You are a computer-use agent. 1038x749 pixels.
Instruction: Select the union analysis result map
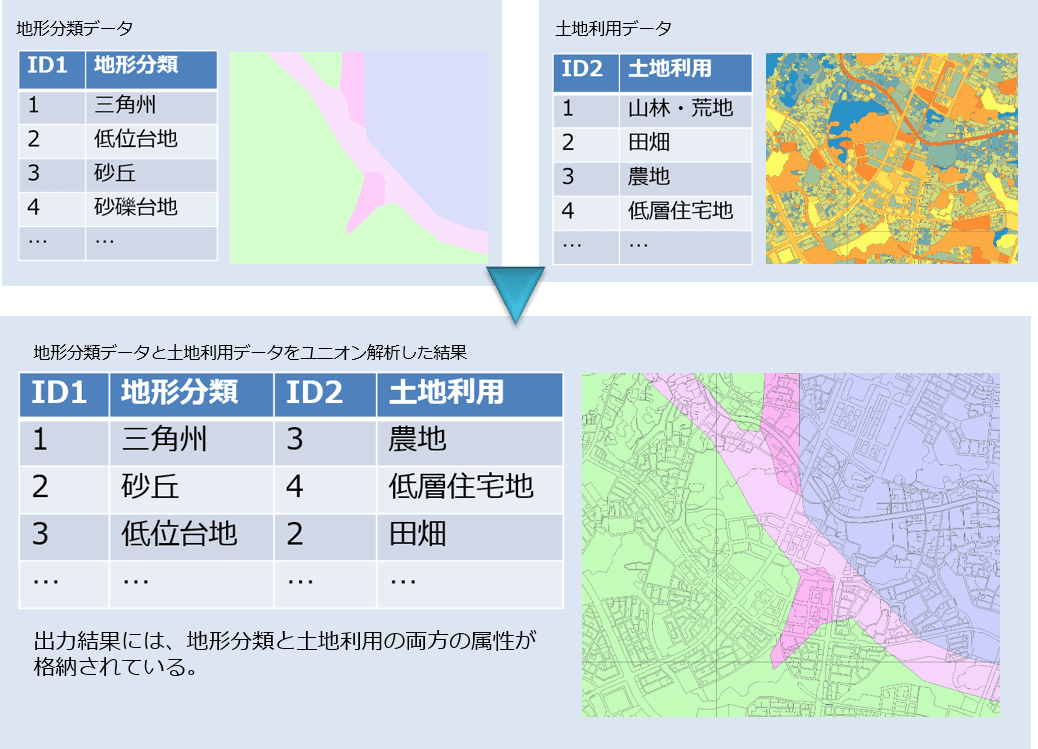tap(790, 545)
